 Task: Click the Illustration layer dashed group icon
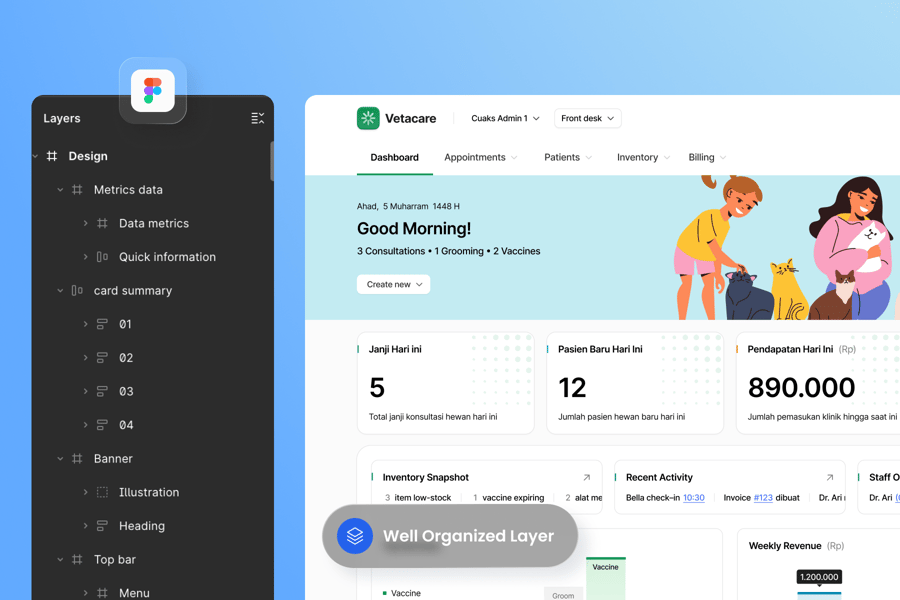click(x=102, y=492)
